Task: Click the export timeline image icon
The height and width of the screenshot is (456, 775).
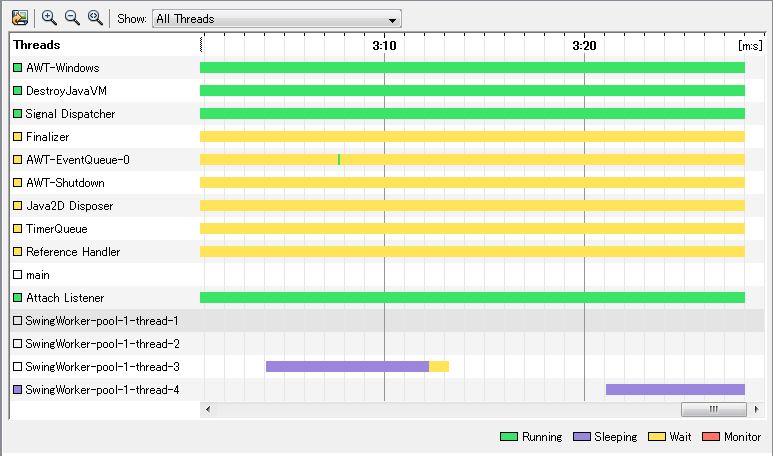Action: [19, 18]
